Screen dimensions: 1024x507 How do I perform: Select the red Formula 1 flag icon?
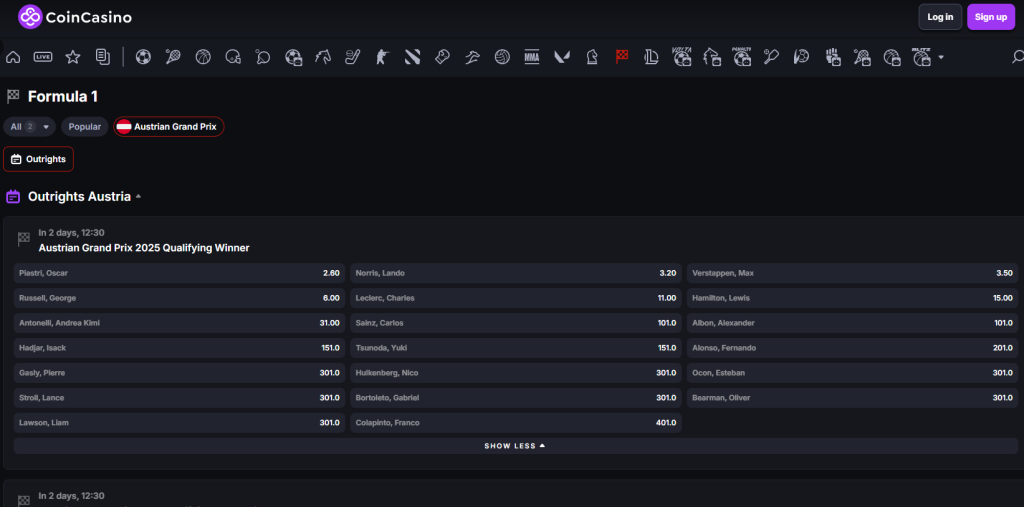pyautogui.click(x=622, y=57)
